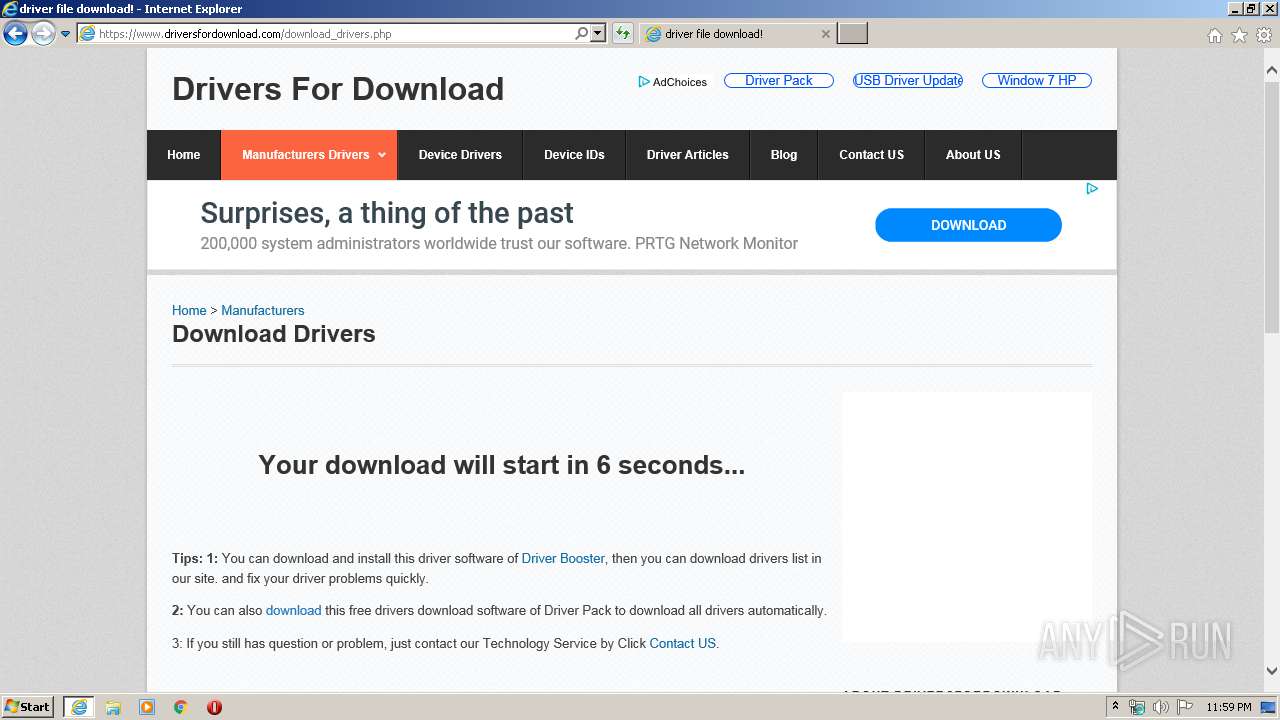1280x720 pixels.
Task: Click the Home breadcrumb link
Action: [189, 310]
